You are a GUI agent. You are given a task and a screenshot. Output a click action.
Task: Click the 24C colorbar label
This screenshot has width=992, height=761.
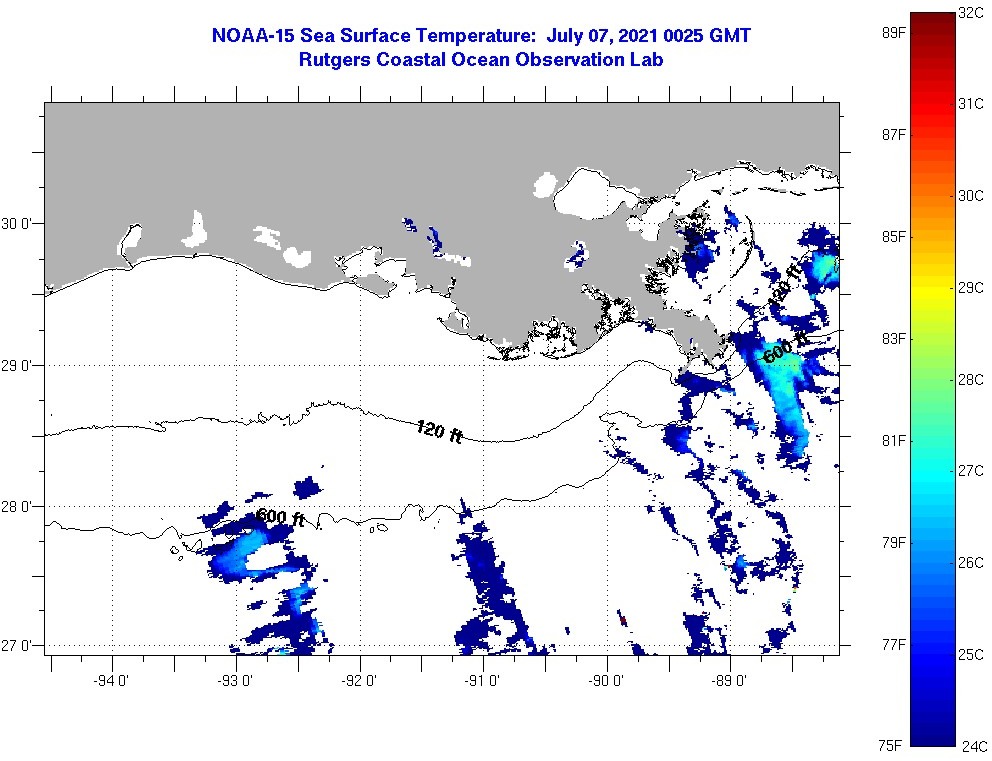tap(974, 746)
